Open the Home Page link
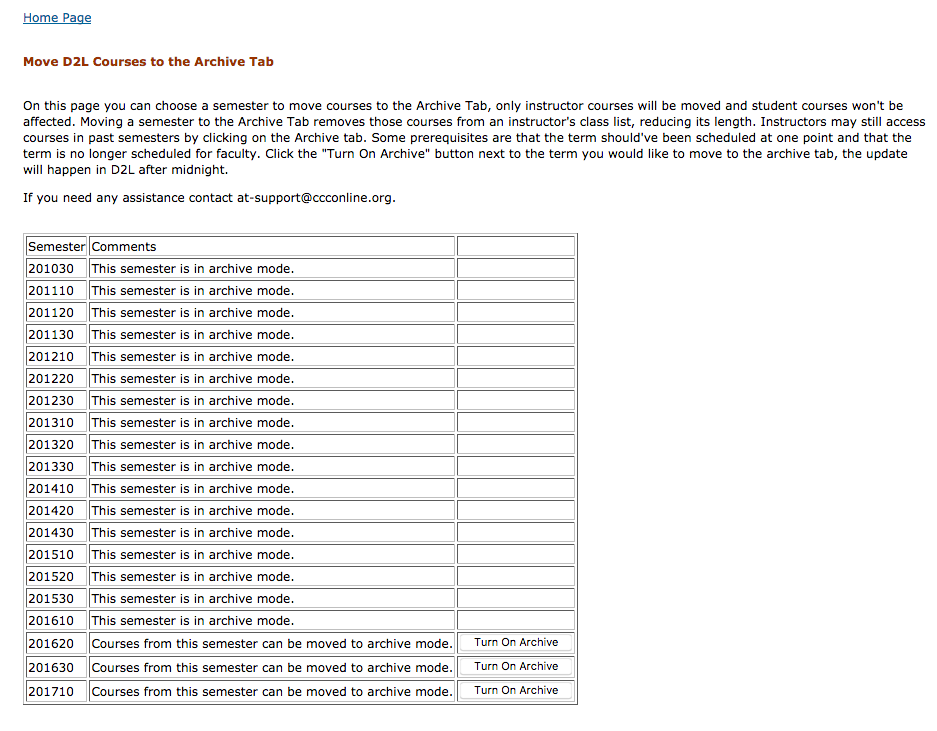Screen dimensions: 937x731 pyautogui.click(x=57, y=18)
